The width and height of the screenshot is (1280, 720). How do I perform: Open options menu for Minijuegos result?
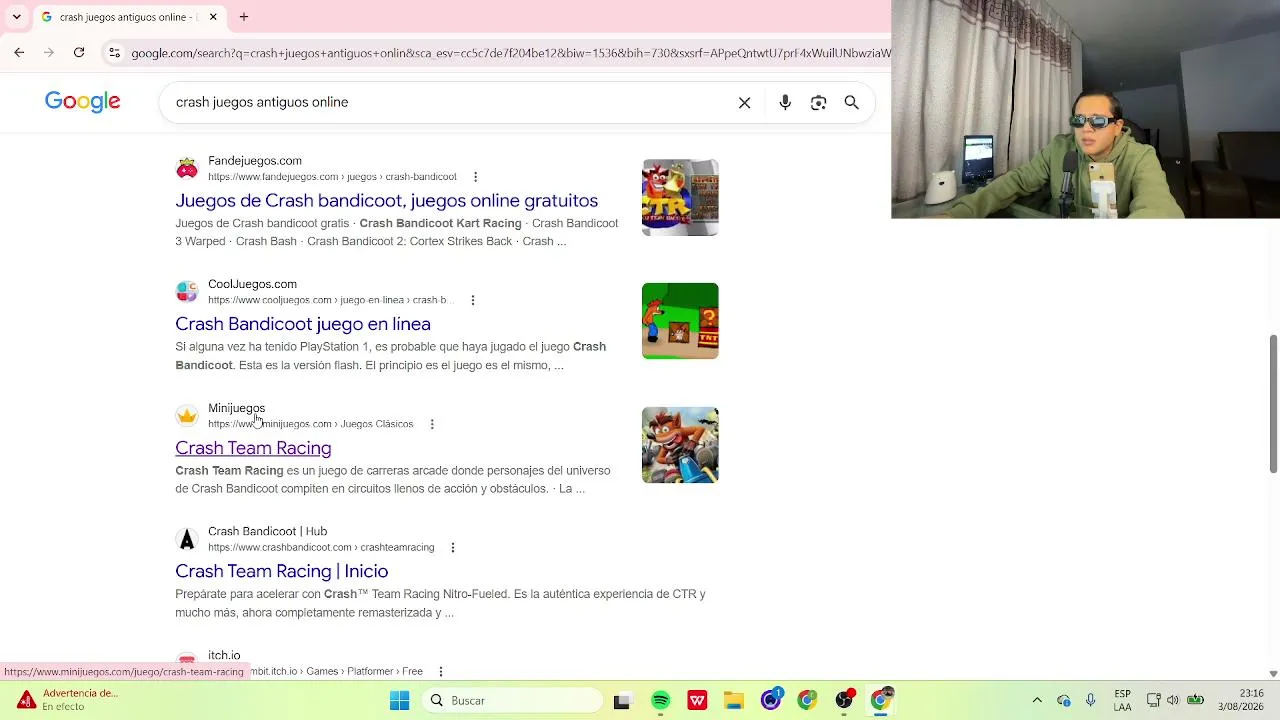[432, 424]
